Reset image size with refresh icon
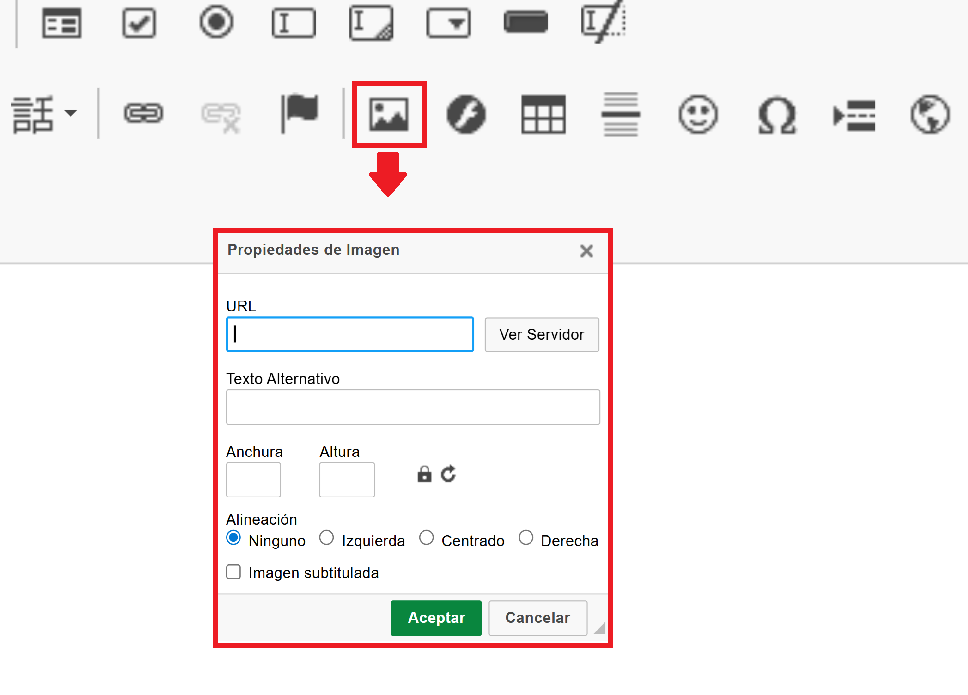The width and height of the screenshot is (968, 695). click(x=448, y=474)
